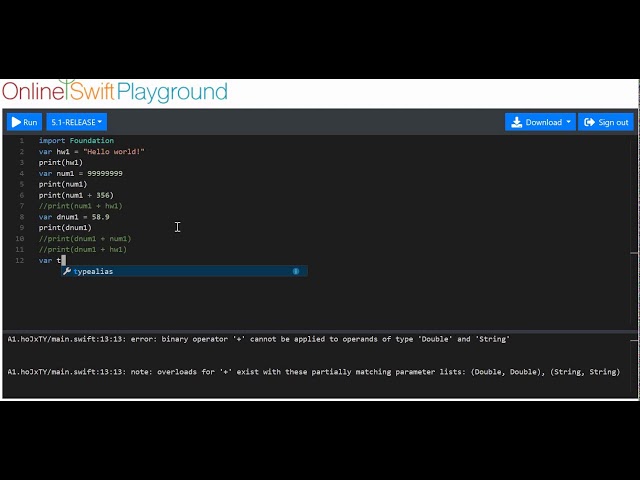The height and width of the screenshot is (480, 640).
Task: Click the line 'print(num1)'
Action: (x=63, y=184)
